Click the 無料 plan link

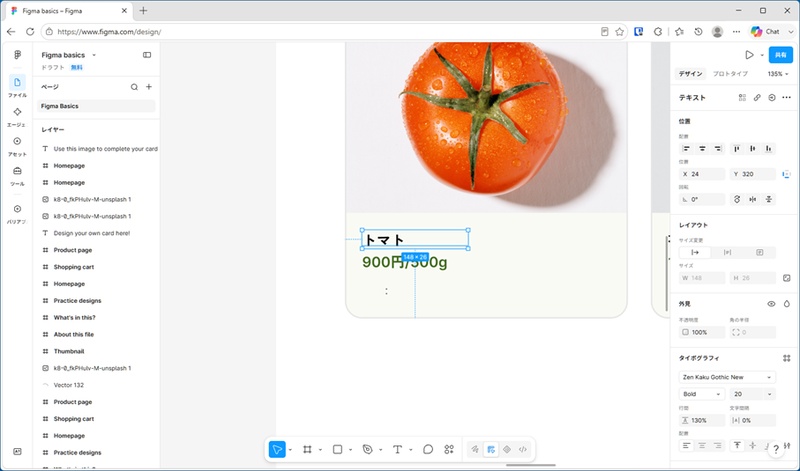coord(77,67)
